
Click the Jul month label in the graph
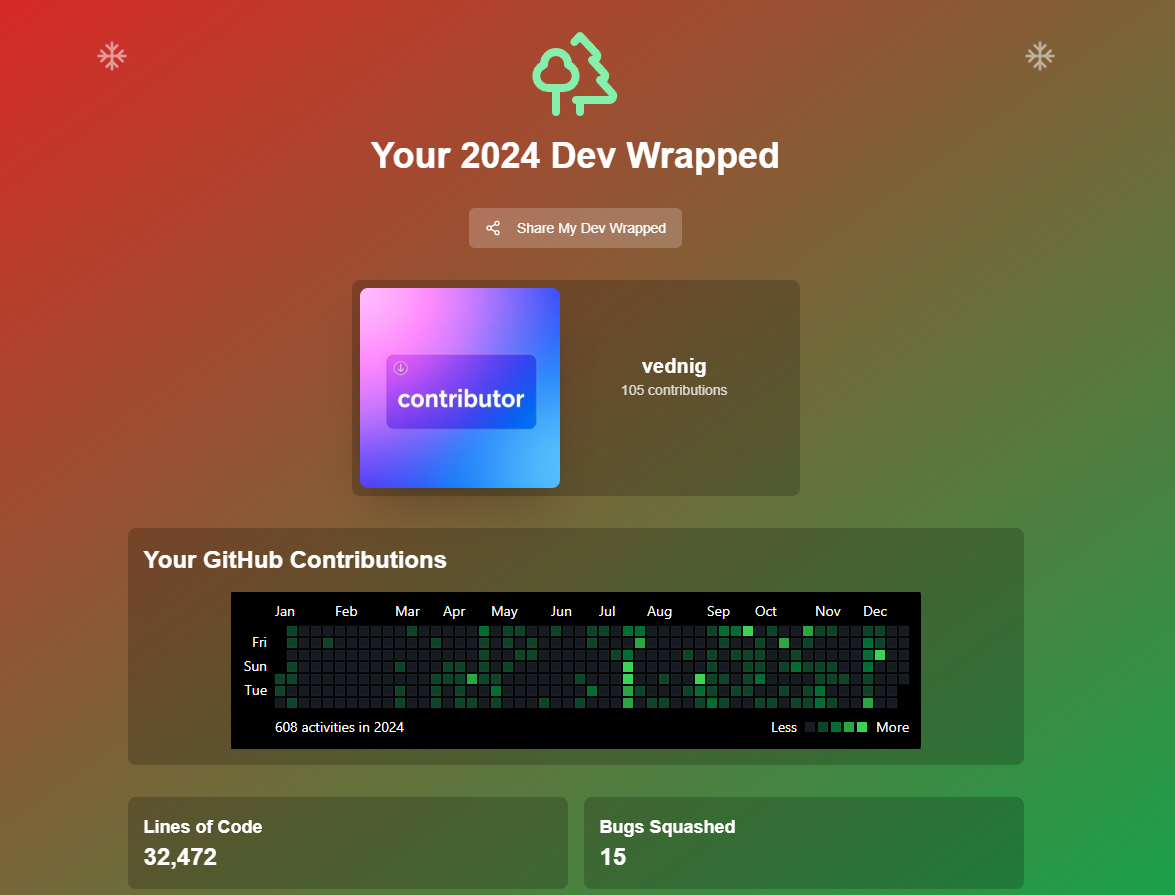coord(607,611)
